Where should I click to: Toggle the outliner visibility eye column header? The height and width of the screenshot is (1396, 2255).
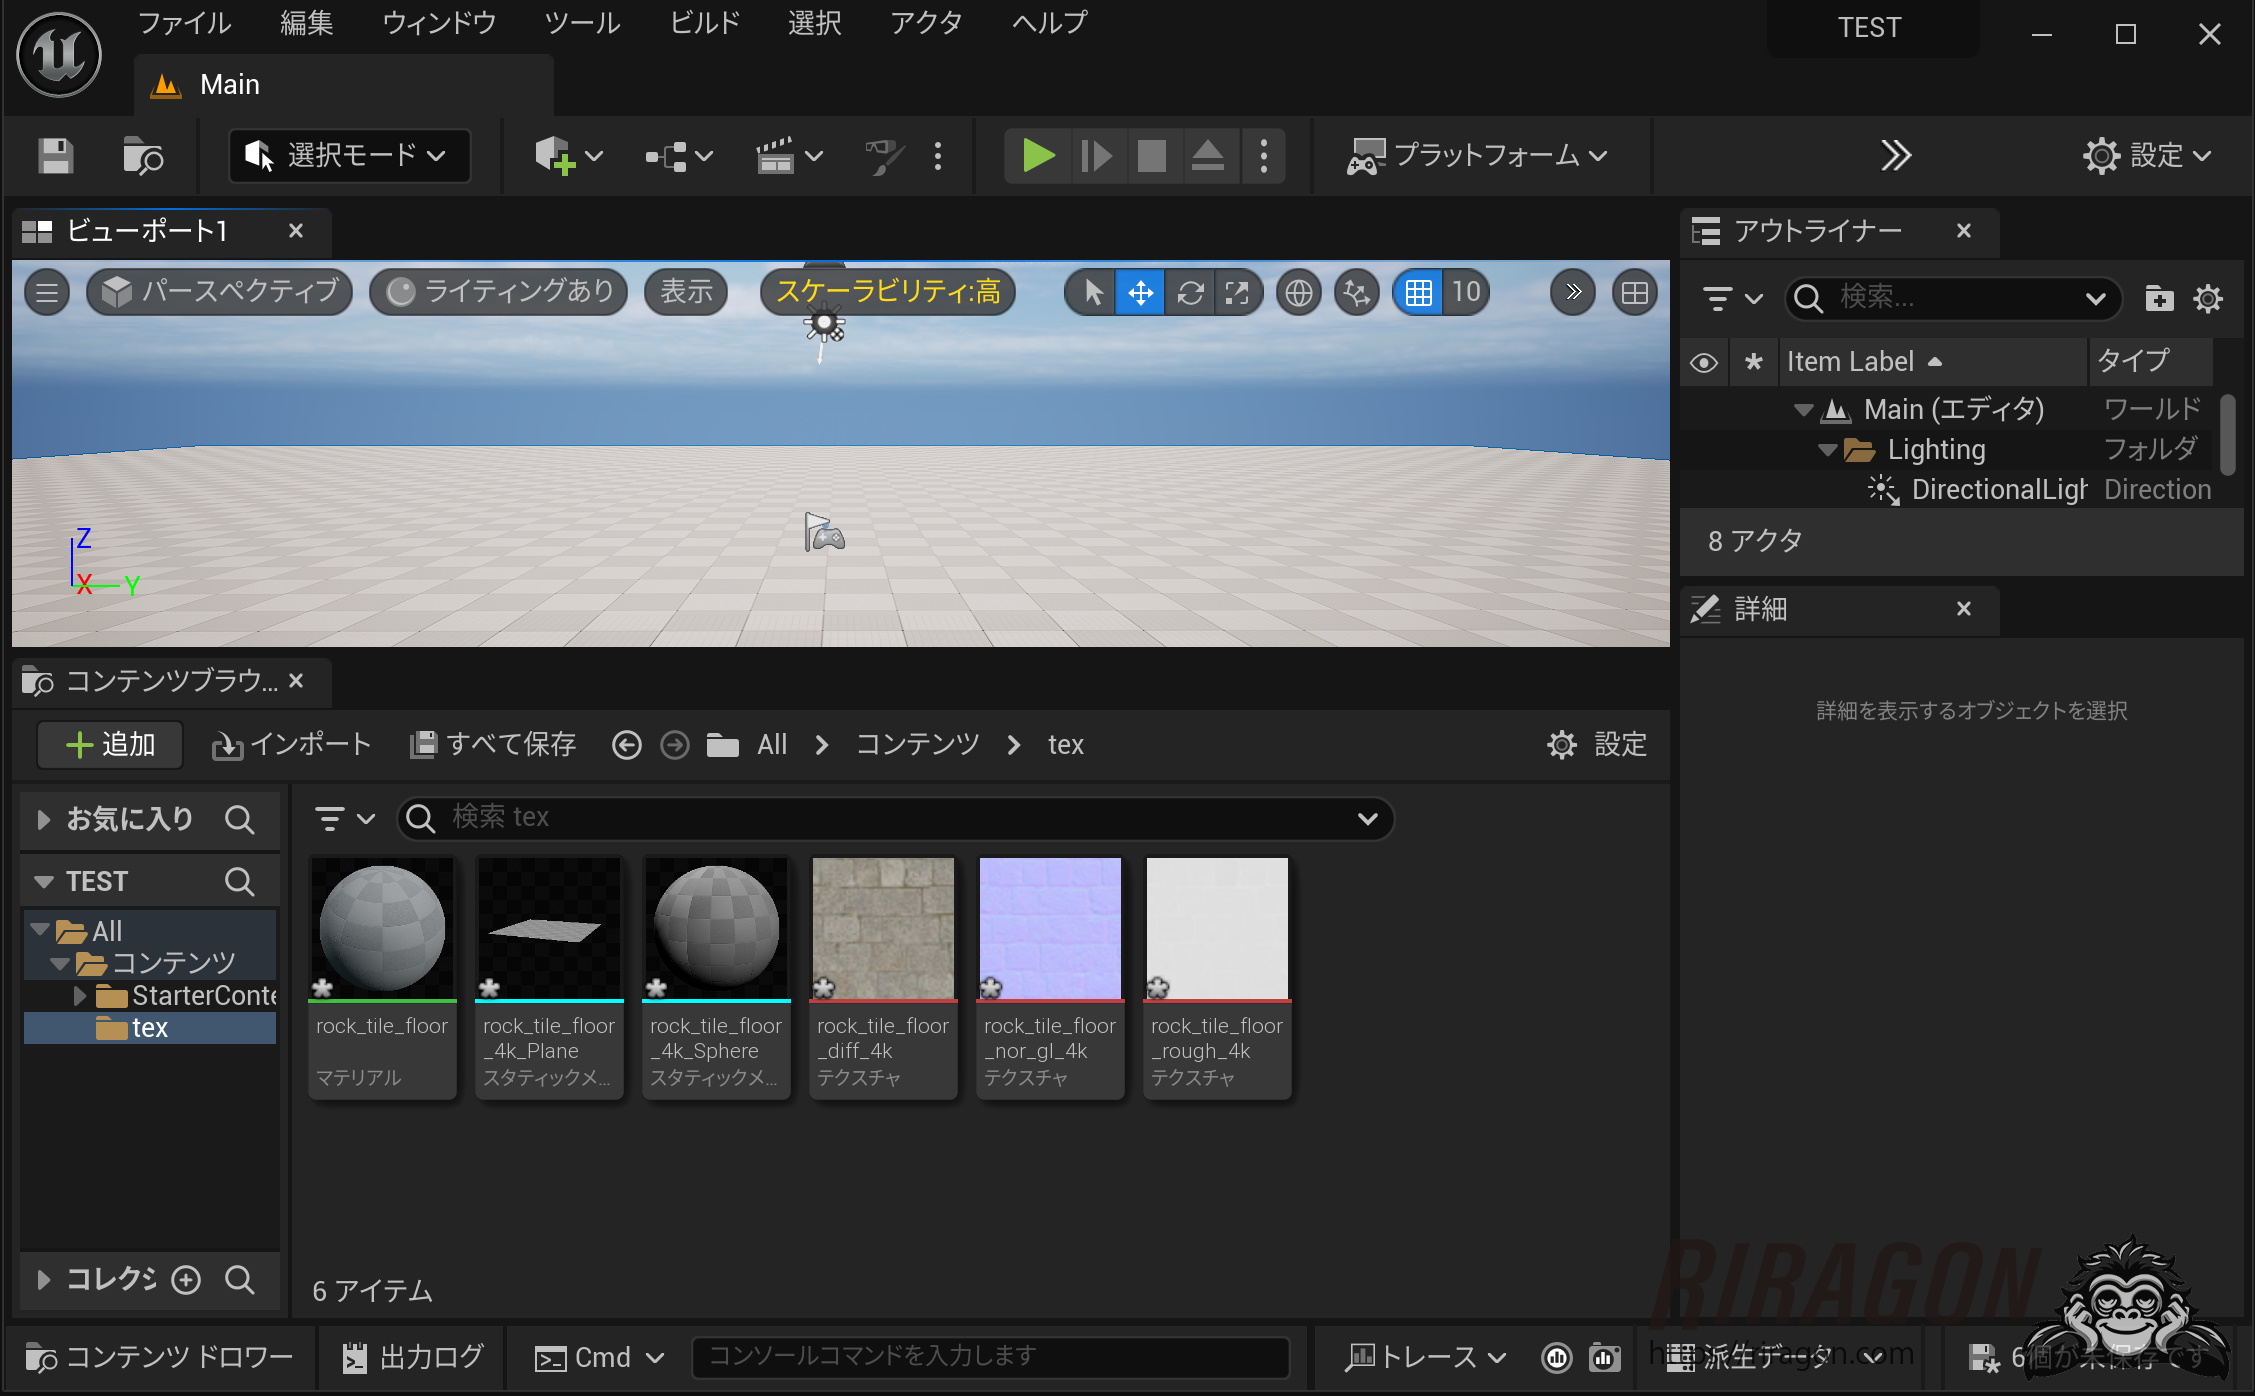click(x=1704, y=362)
